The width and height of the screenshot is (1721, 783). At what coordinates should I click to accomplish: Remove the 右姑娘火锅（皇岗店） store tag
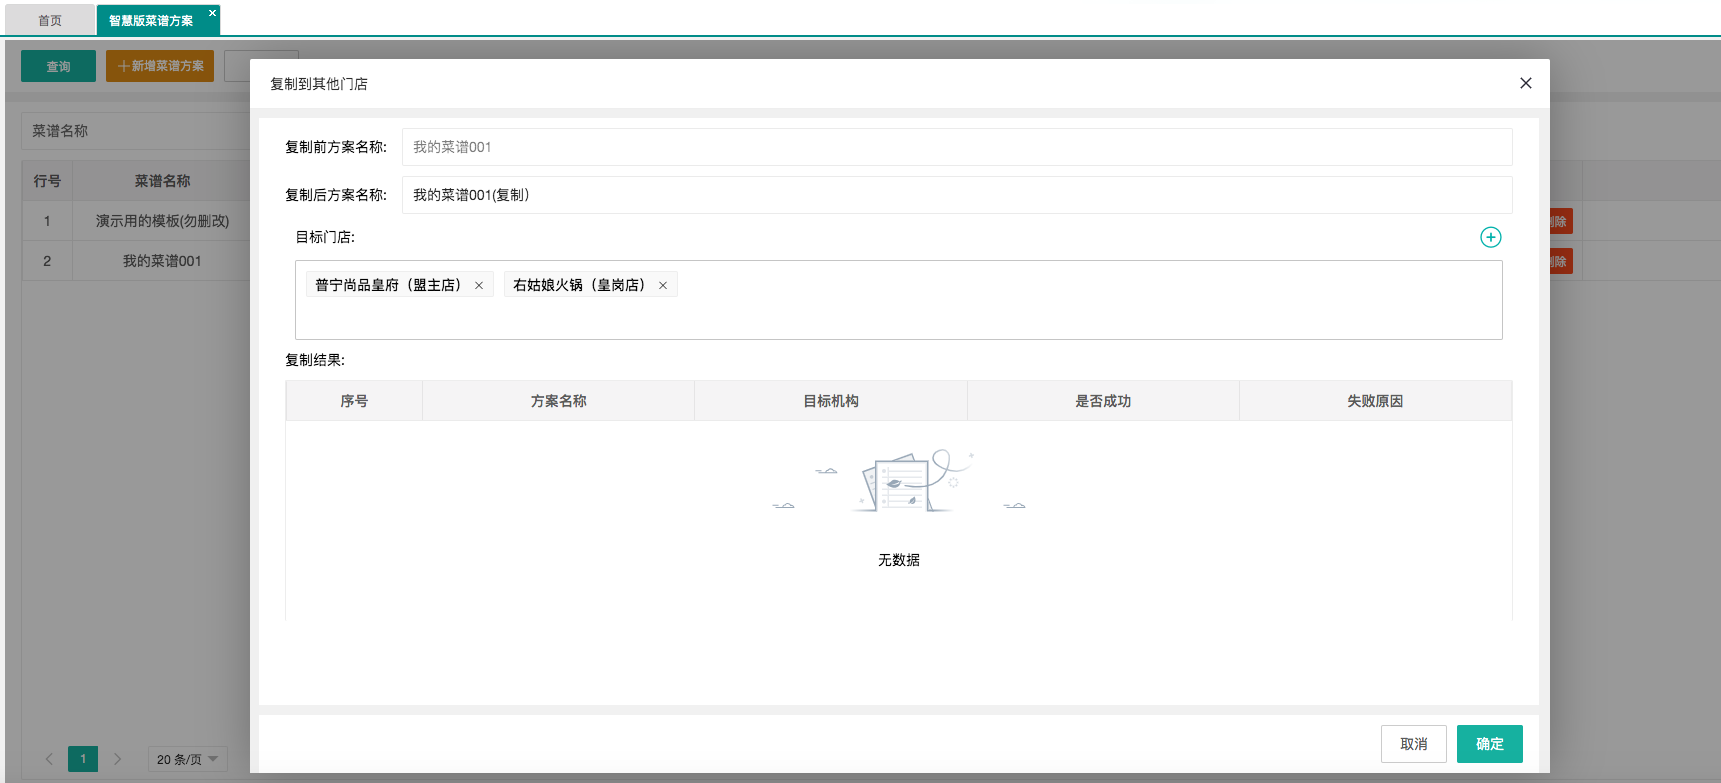[663, 286]
